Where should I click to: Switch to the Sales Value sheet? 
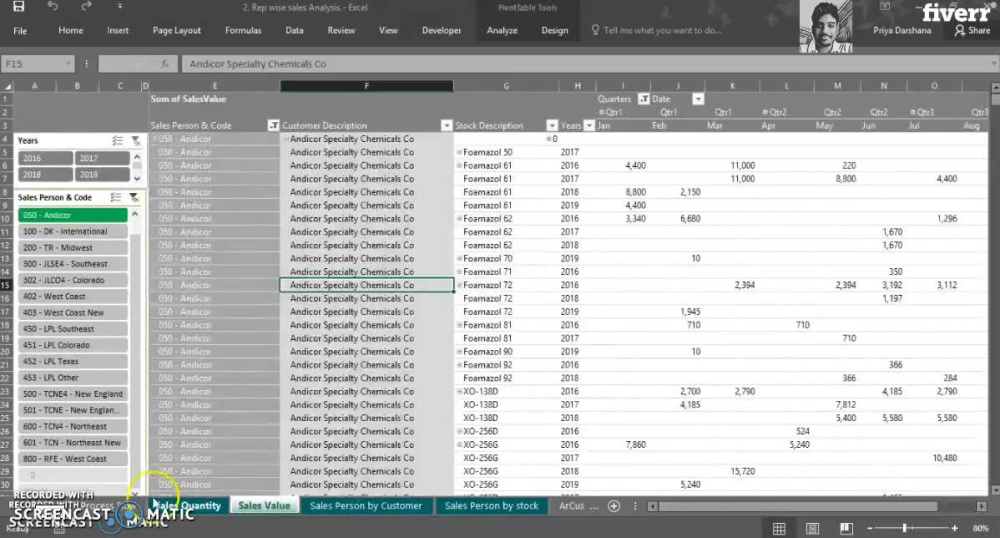pyautogui.click(x=264, y=505)
